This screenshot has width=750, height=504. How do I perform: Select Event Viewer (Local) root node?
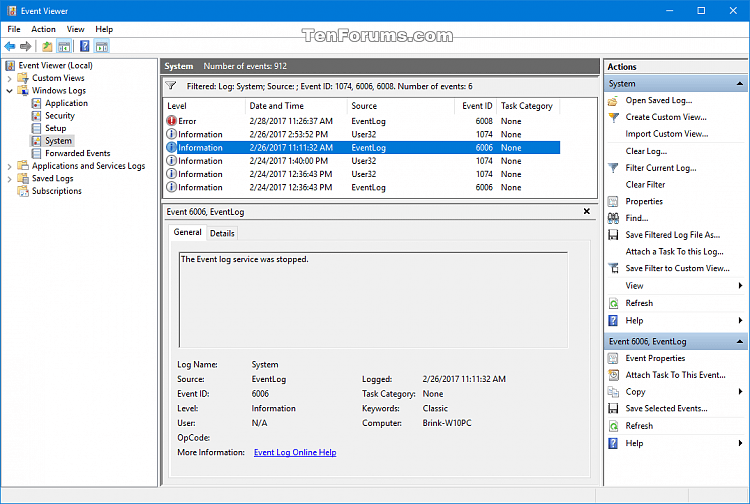point(55,66)
